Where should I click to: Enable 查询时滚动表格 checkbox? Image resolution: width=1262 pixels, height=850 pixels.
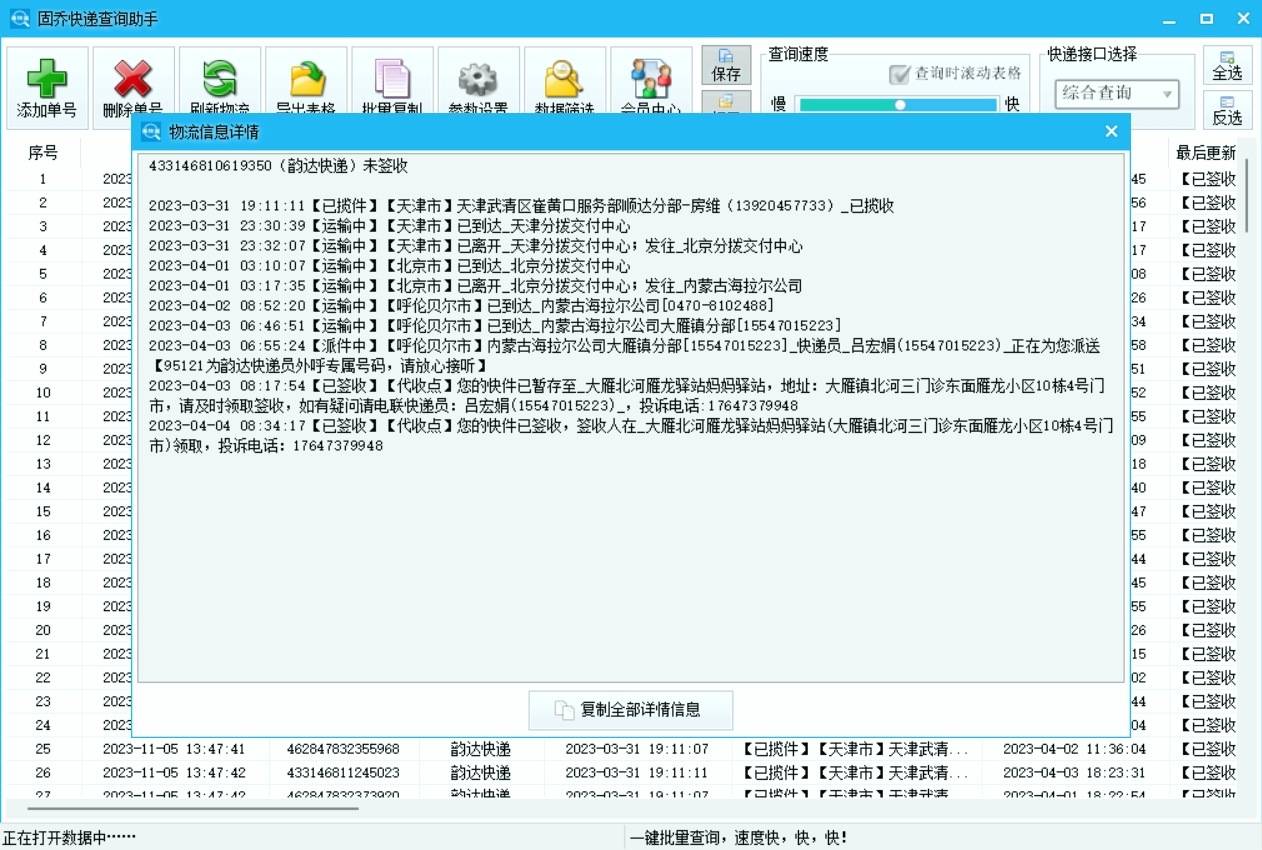[899, 75]
